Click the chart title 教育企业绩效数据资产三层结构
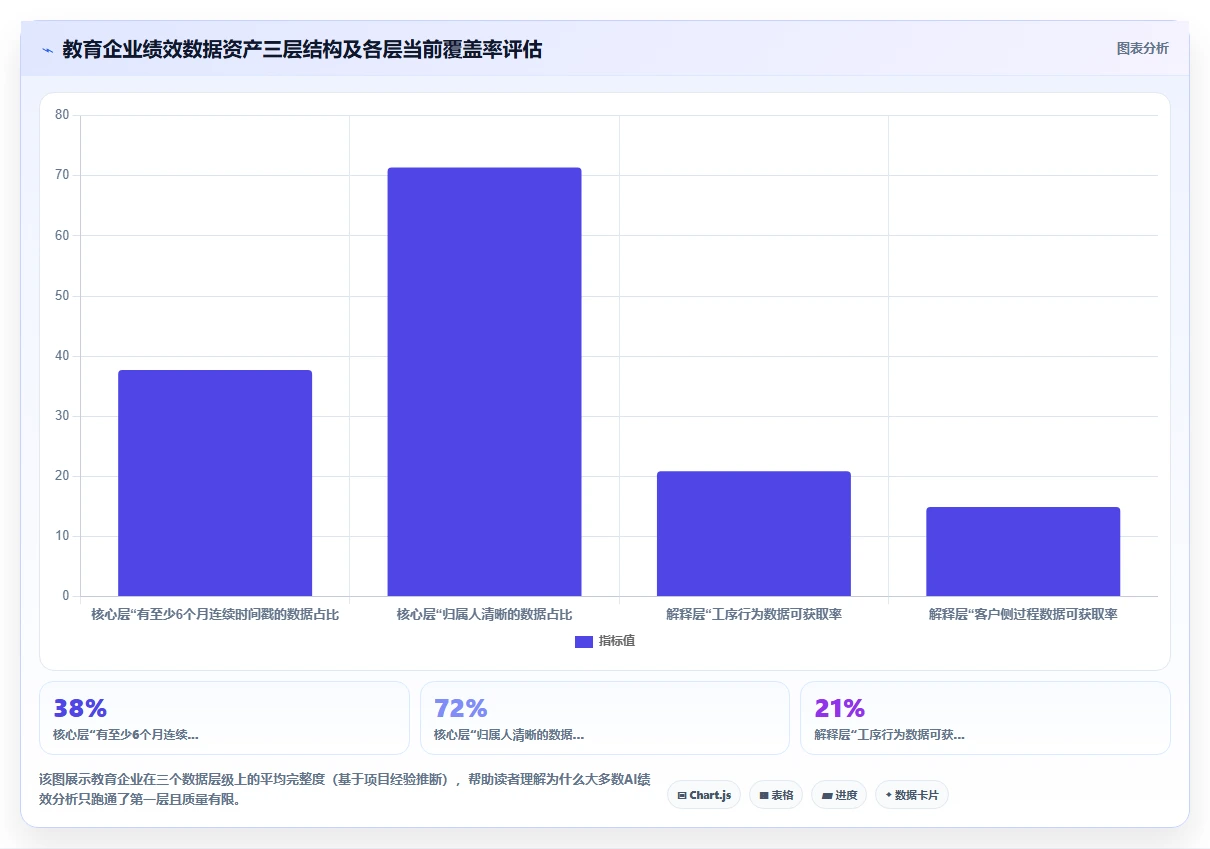1210x849 pixels. [x=302, y=49]
